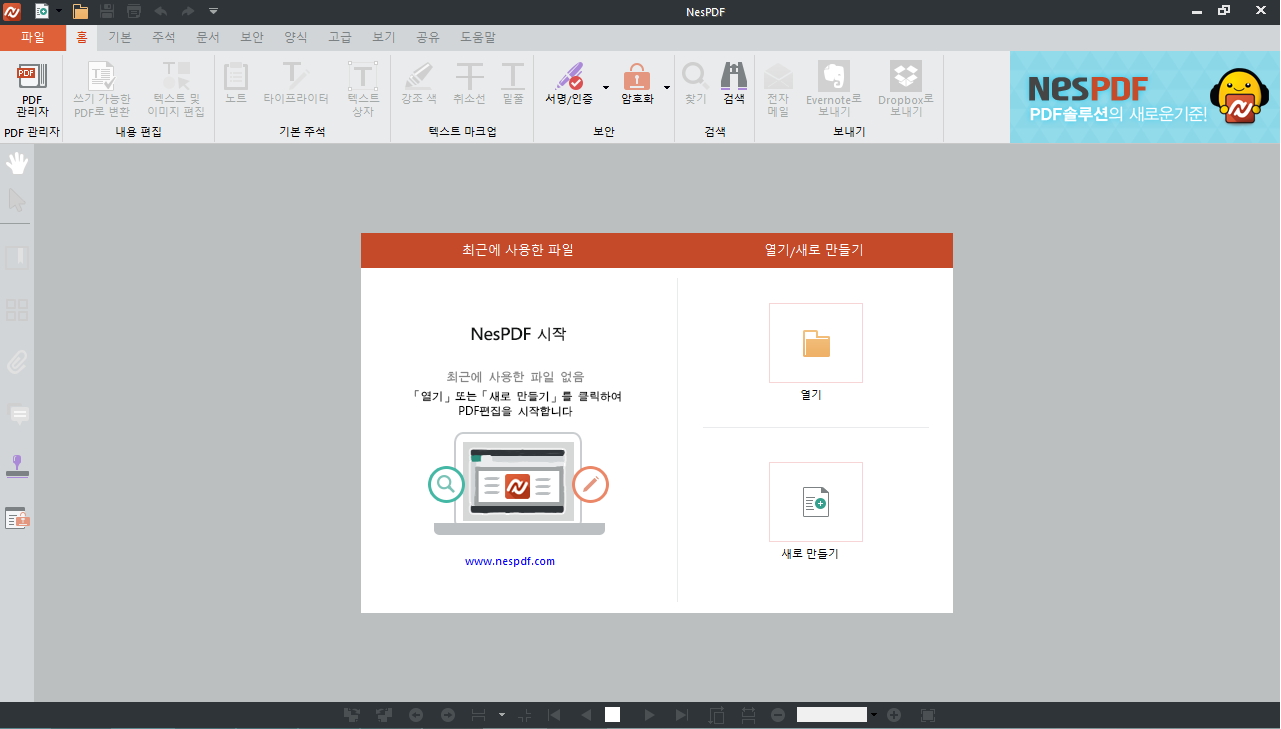Jump to the last page in status bar
This screenshot has height=729, width=1281.
(682, 715)
